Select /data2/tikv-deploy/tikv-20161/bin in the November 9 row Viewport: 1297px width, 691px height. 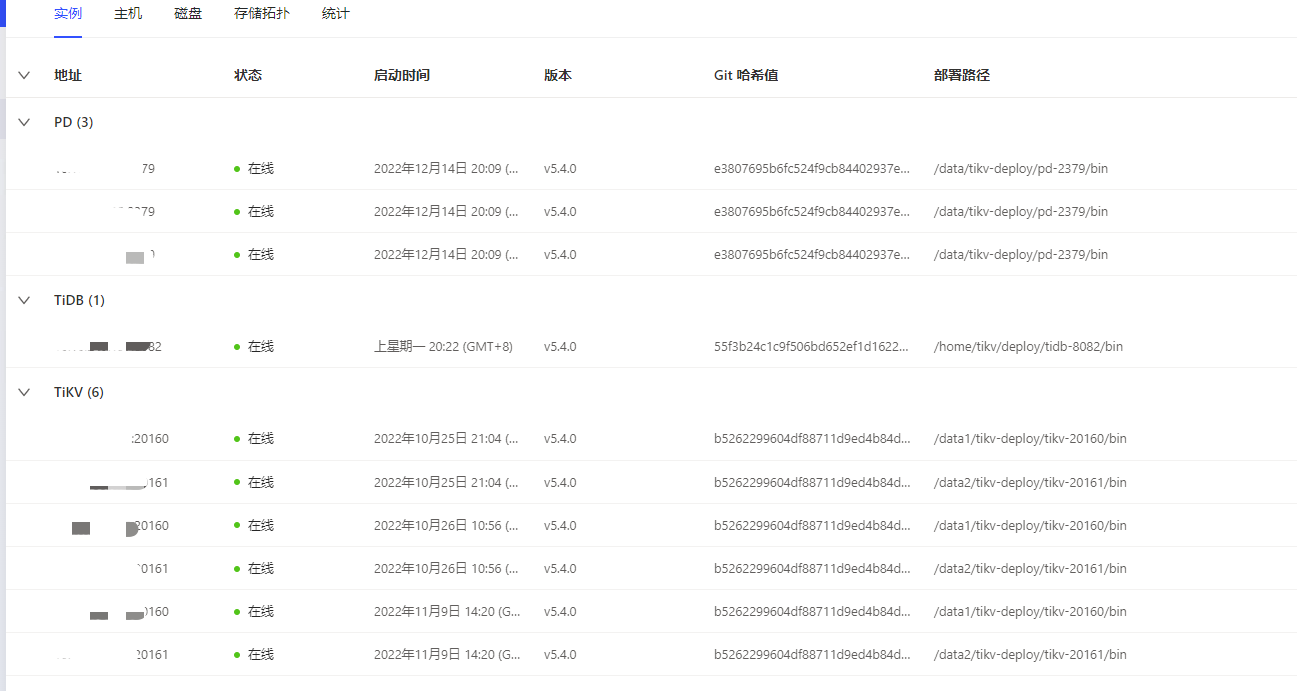(1030, 654)
